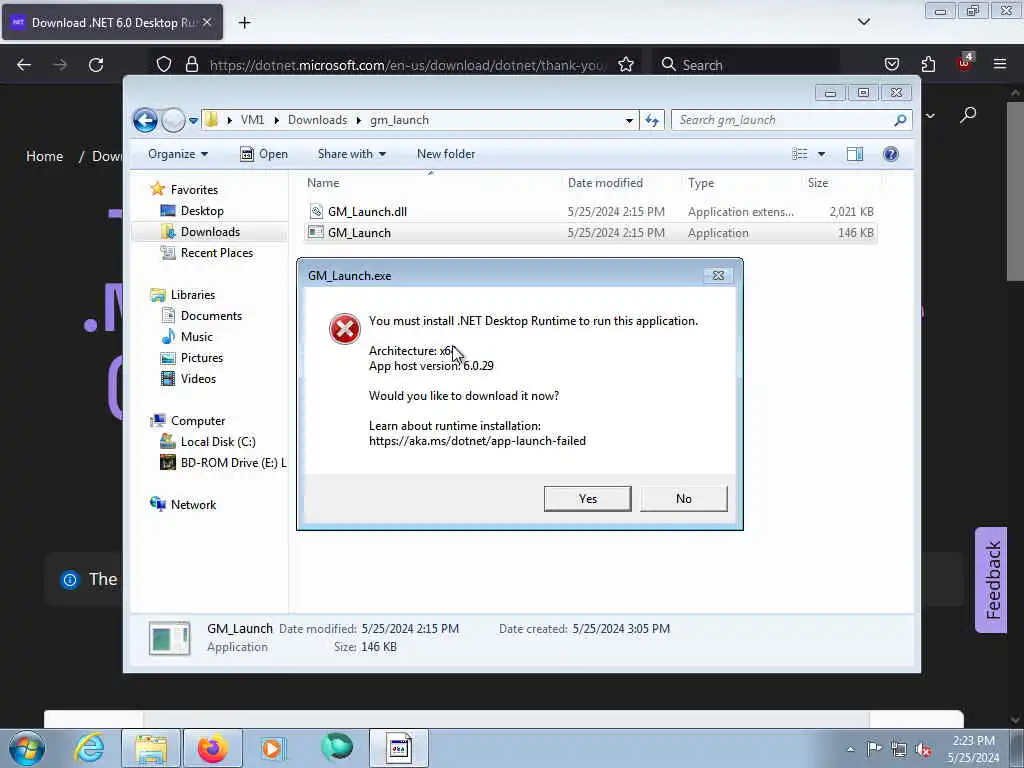The image size is (1024, 768).
Task: Click Explorer forward navigation arrow
Action: tap(173, 120)
